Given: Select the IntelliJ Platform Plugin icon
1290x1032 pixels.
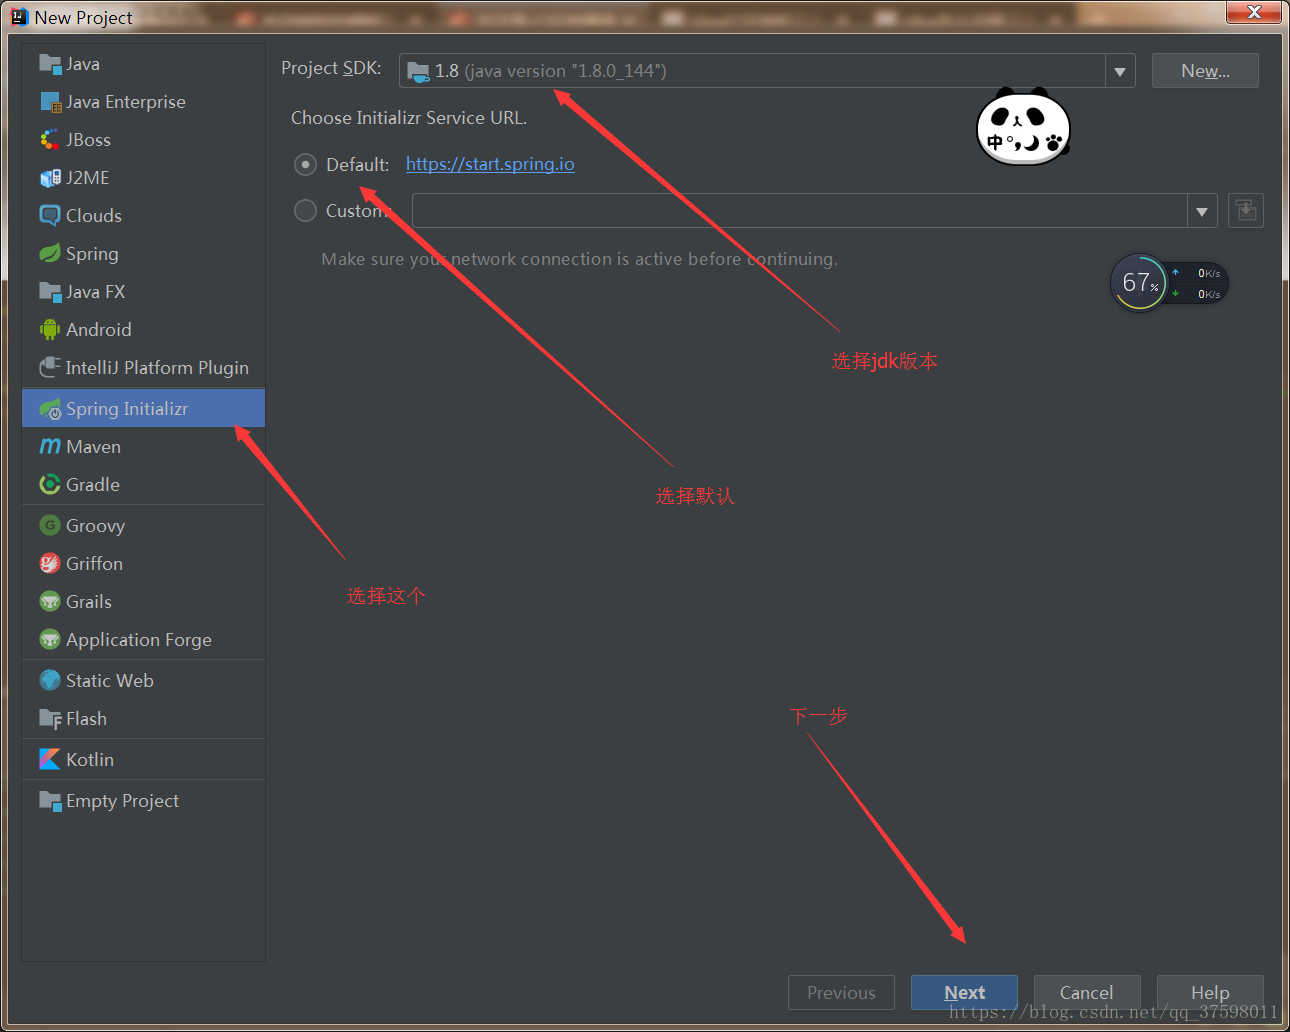Looking at the screenshot, I should (50, 368).
